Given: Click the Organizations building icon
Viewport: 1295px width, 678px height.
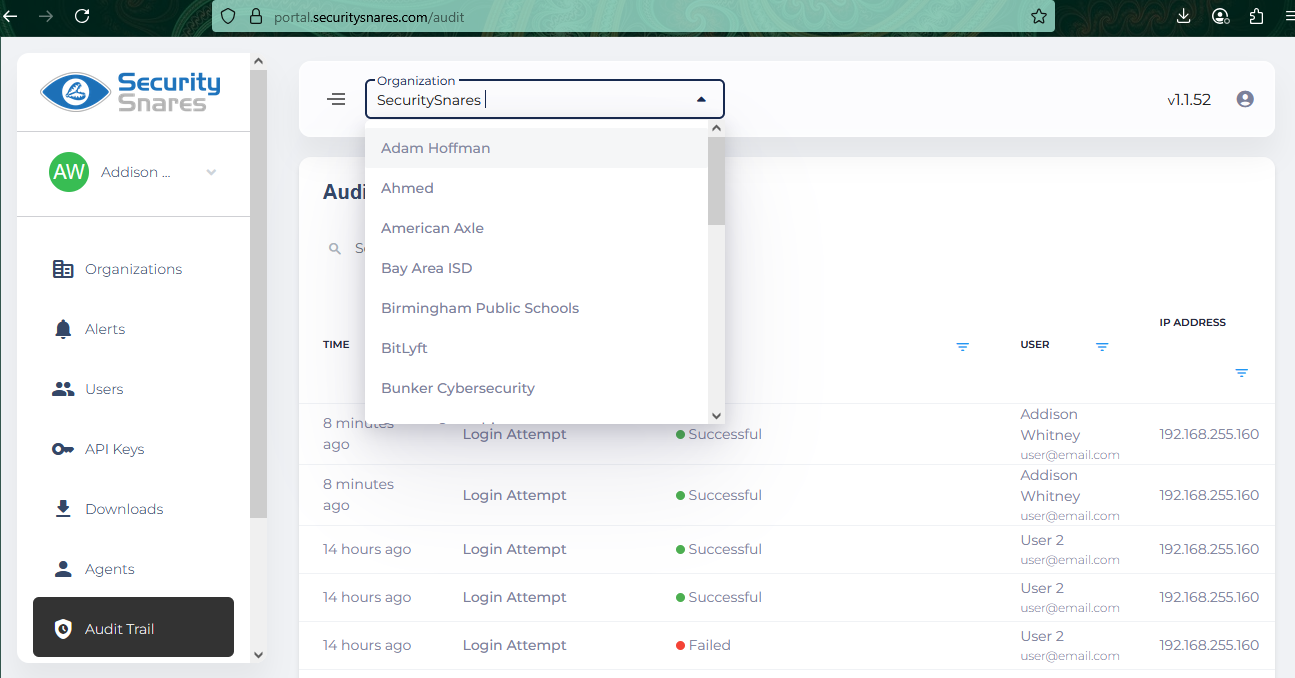Looking at the screenshot, I should [x=63, y=269].
